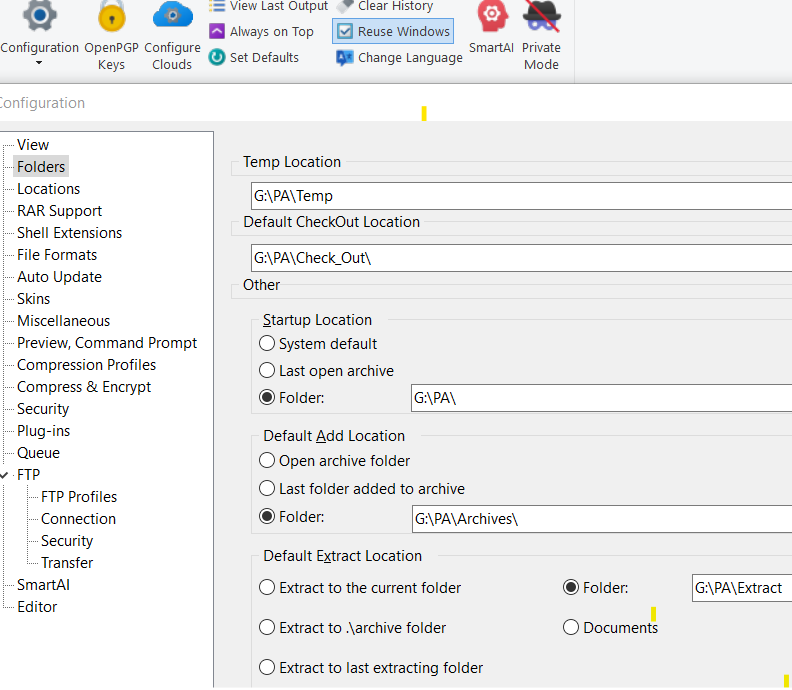Screen dimensions: 792x690
Task: Open Plug-ins settings page
Action: [43, 431]
